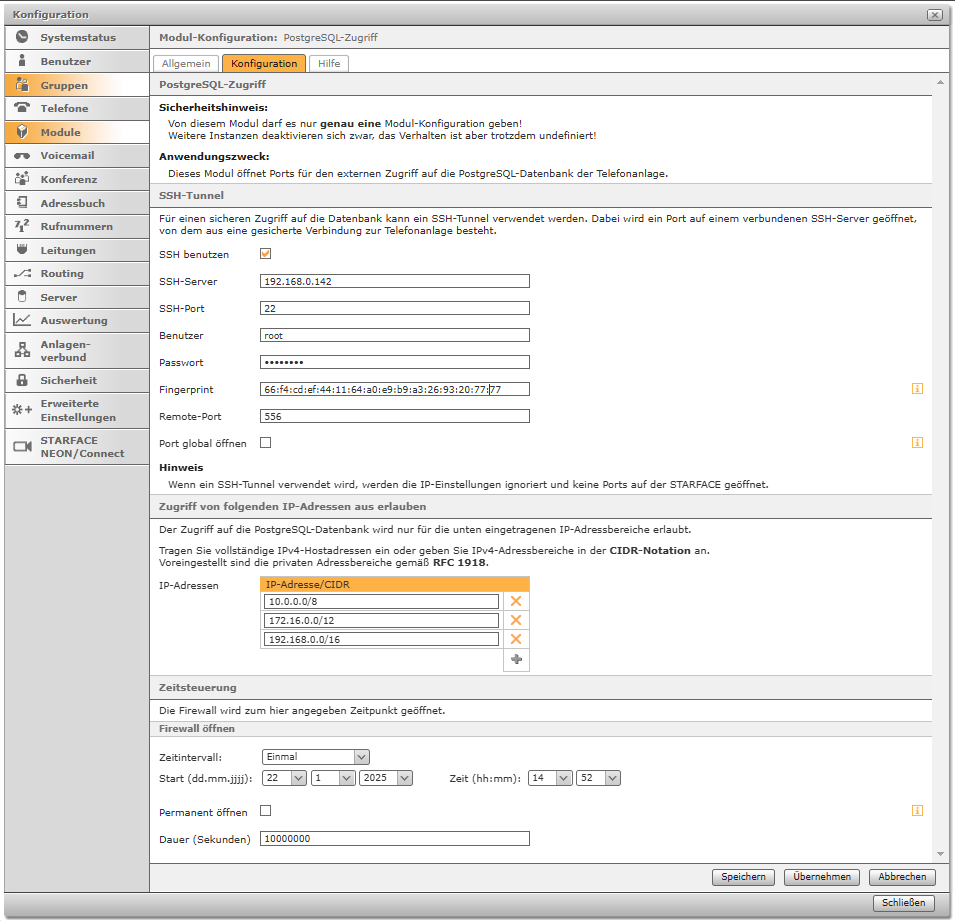Click the Telefone phone icon
Viewport: 955px width, 921px height.
(x=22, y=108)
